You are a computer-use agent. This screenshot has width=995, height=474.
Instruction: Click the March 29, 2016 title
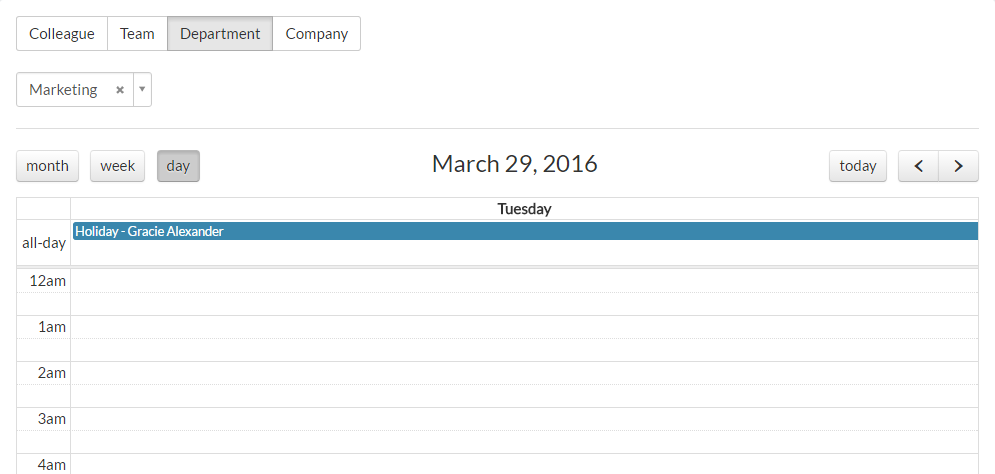pyautogui.click(x=514, y=164)
